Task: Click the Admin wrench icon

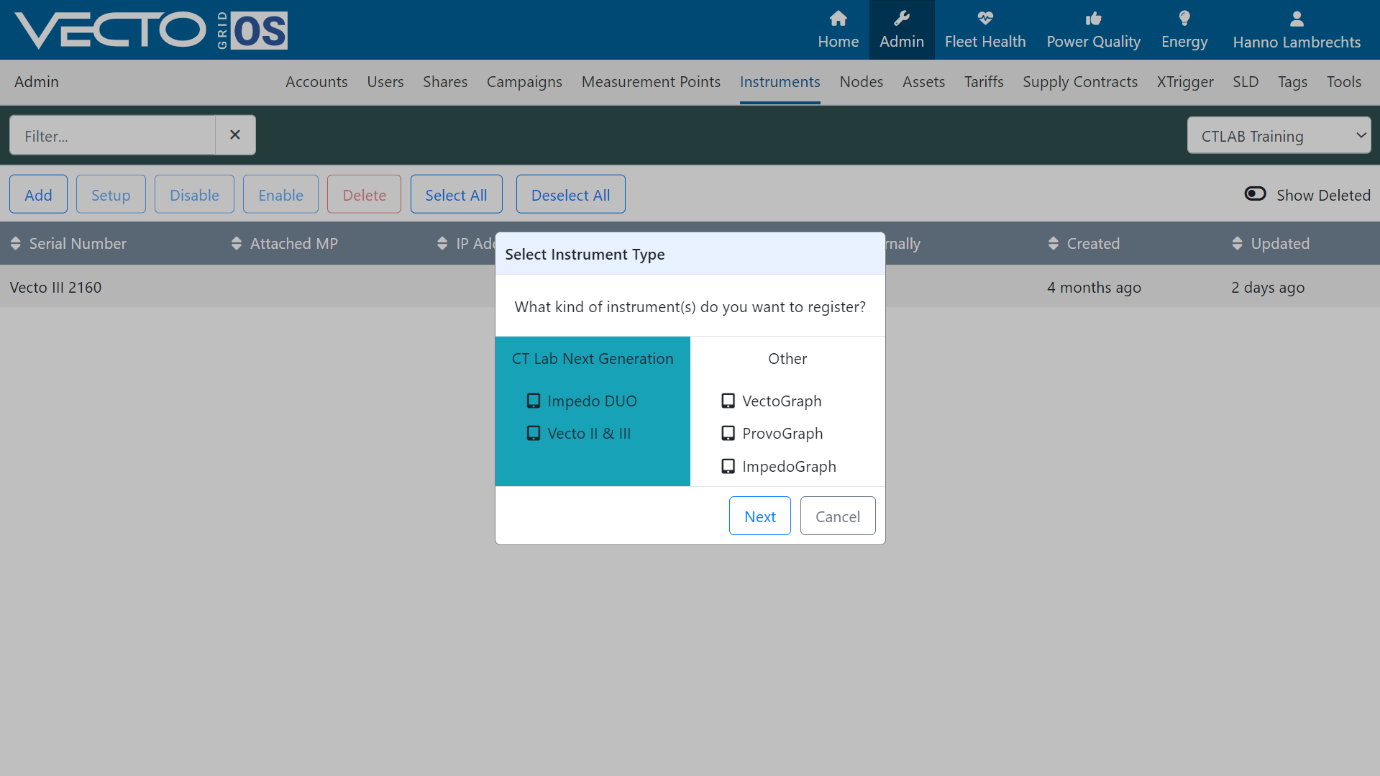Action: [x=901, y=18]
